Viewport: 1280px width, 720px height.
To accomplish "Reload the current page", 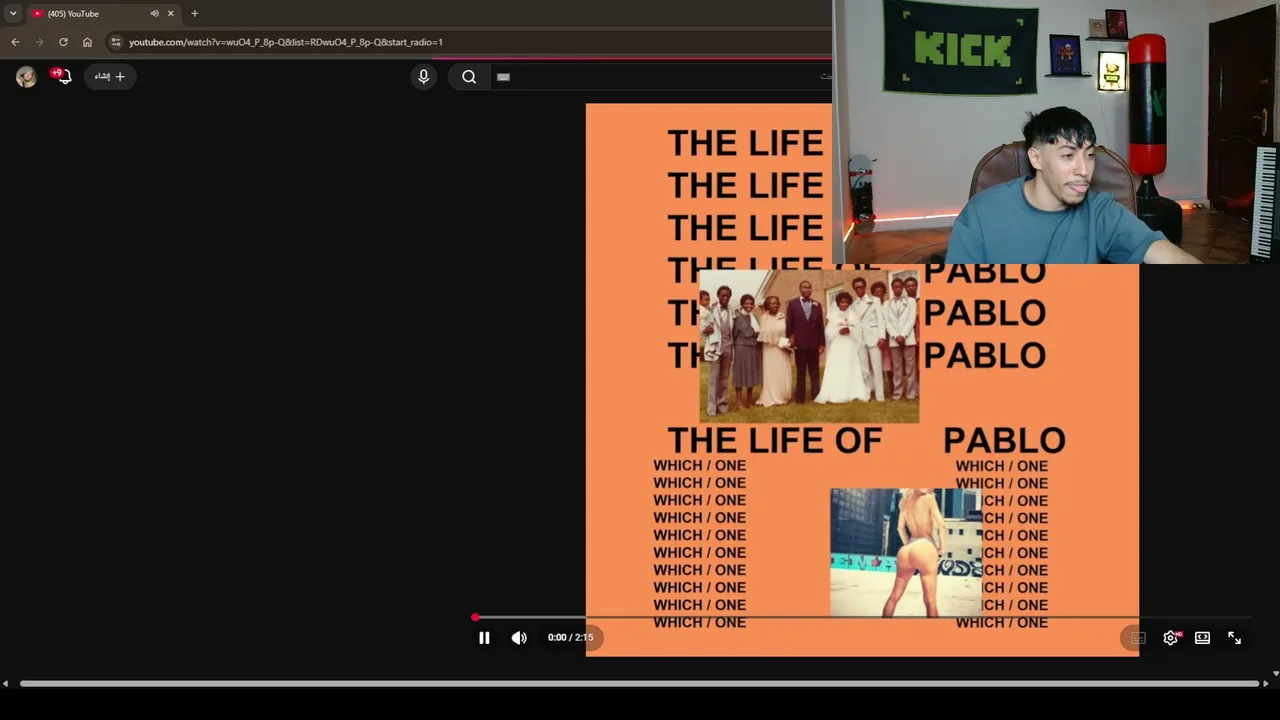I will click(63, 42).
